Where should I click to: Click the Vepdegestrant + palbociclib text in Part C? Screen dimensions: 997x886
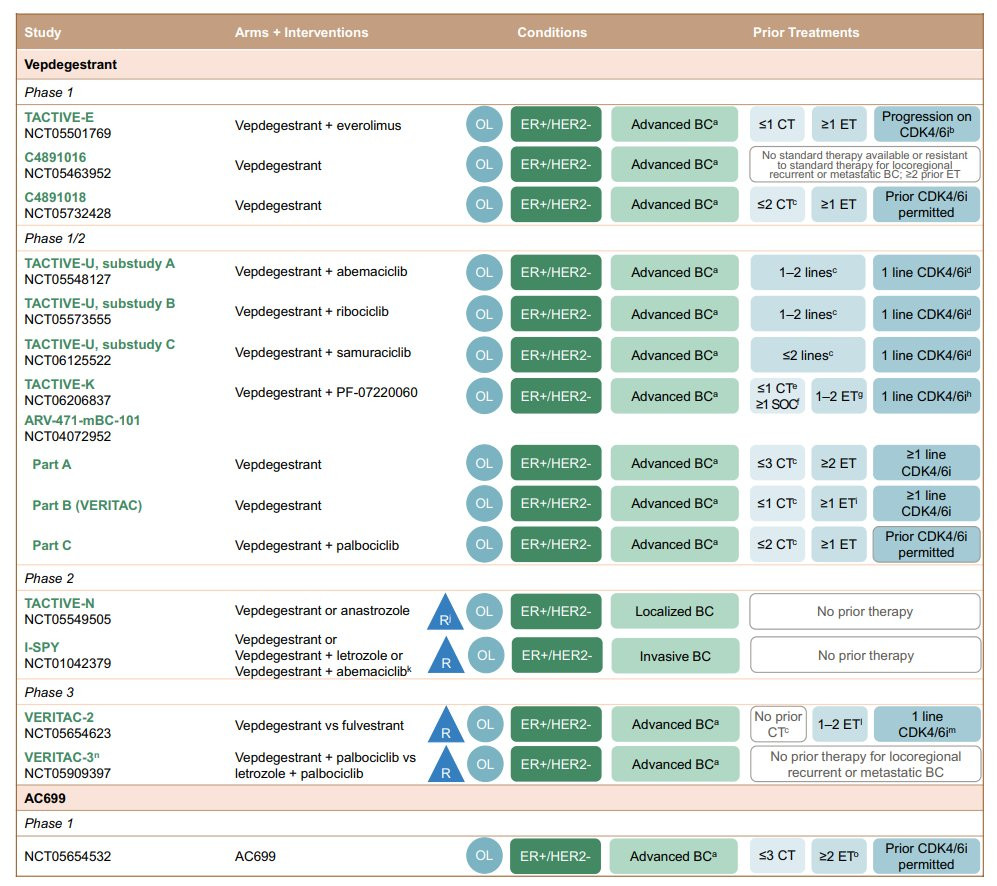(x=317, y=545)
